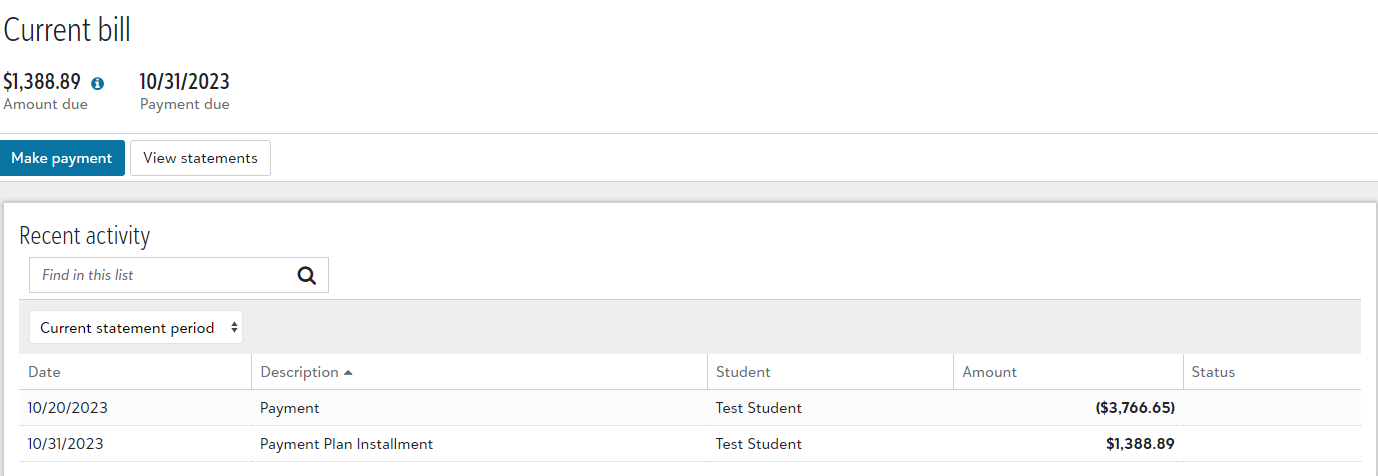1378x476 pixels.
Task: Click the sort arrow next to Description
Action: (x=348, y=372)
